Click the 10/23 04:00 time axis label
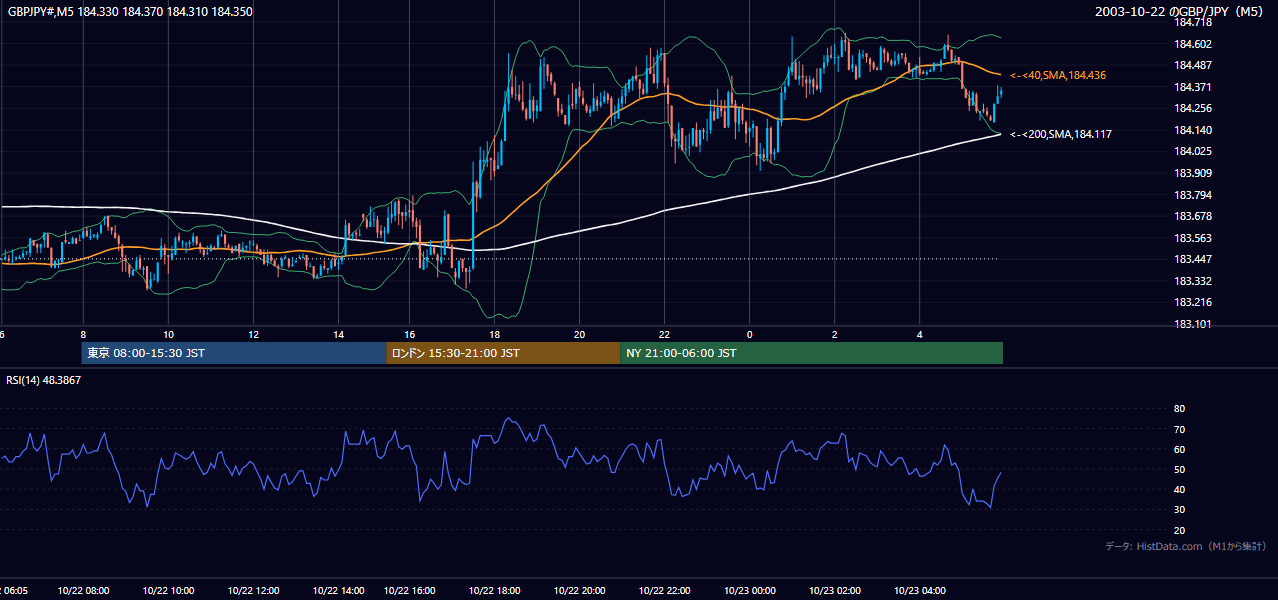Viewport: 1278px width, 600px height. click(x=919, y=591)
